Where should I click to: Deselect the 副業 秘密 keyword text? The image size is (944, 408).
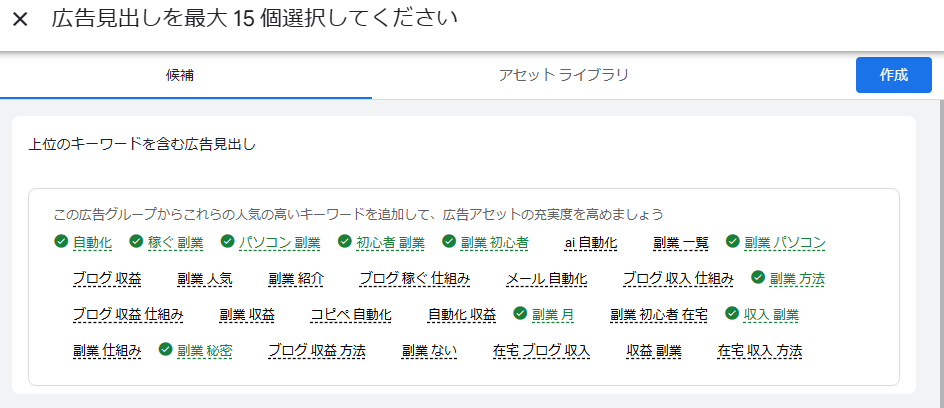tap(204, 351)
